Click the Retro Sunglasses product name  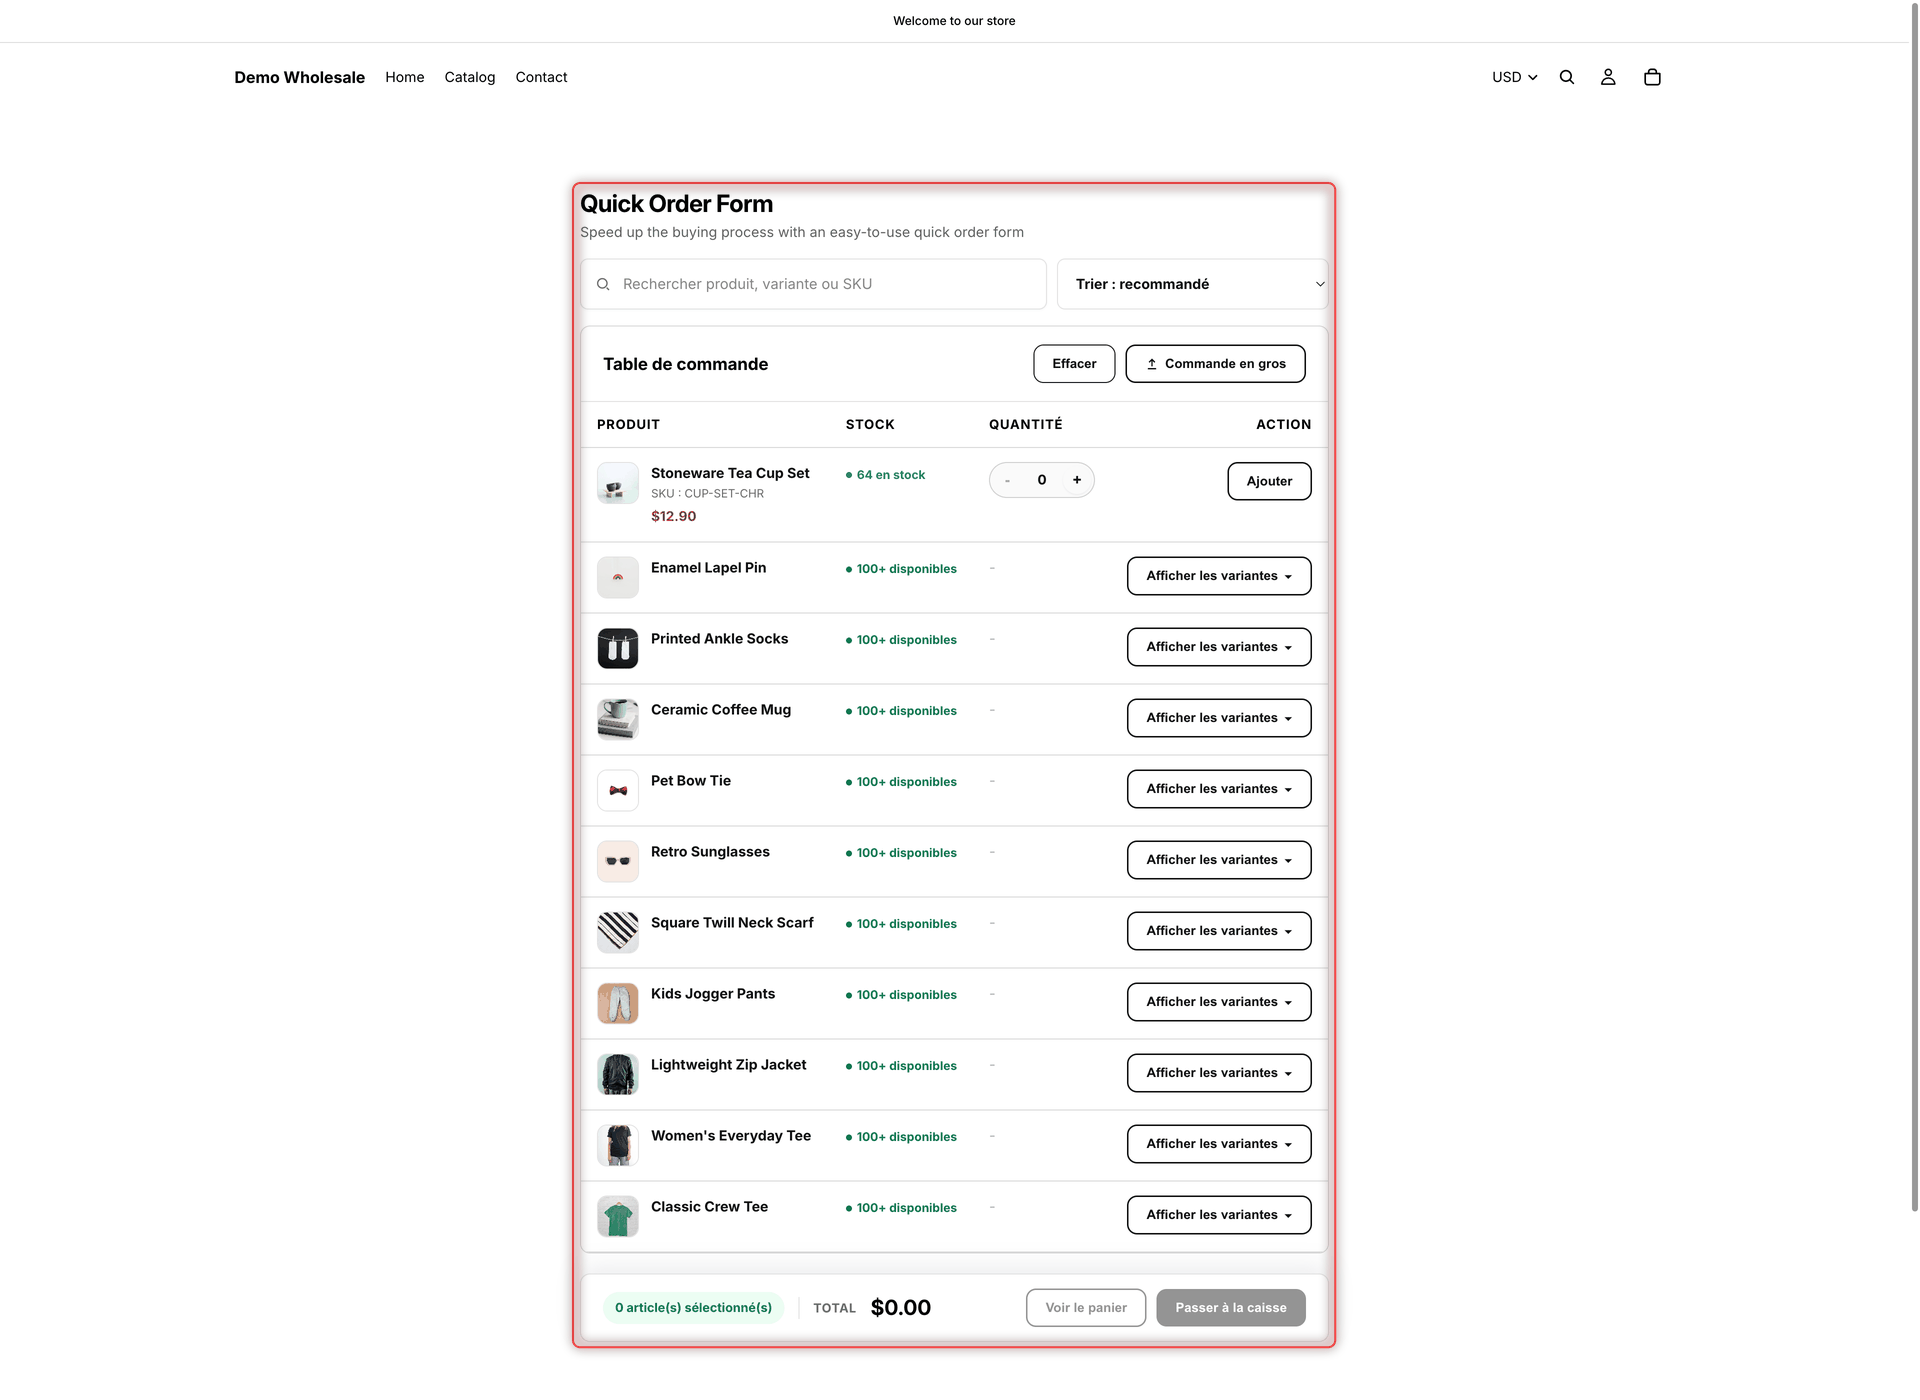tap(710, 852)
